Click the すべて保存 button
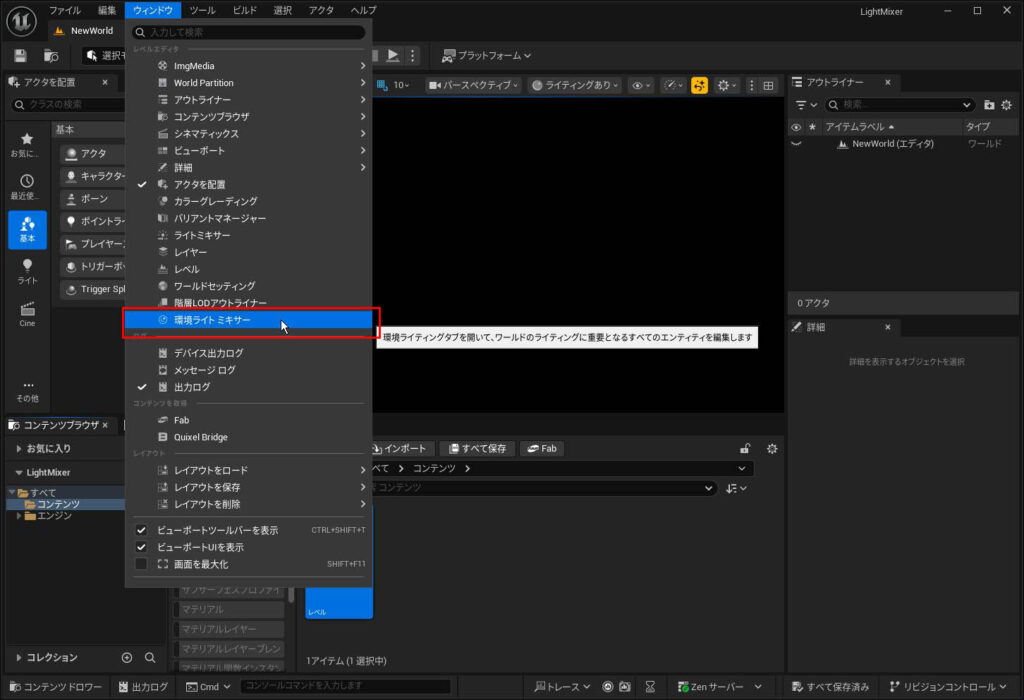Viewport: 1024px width, 700px height. pos(476,449)
